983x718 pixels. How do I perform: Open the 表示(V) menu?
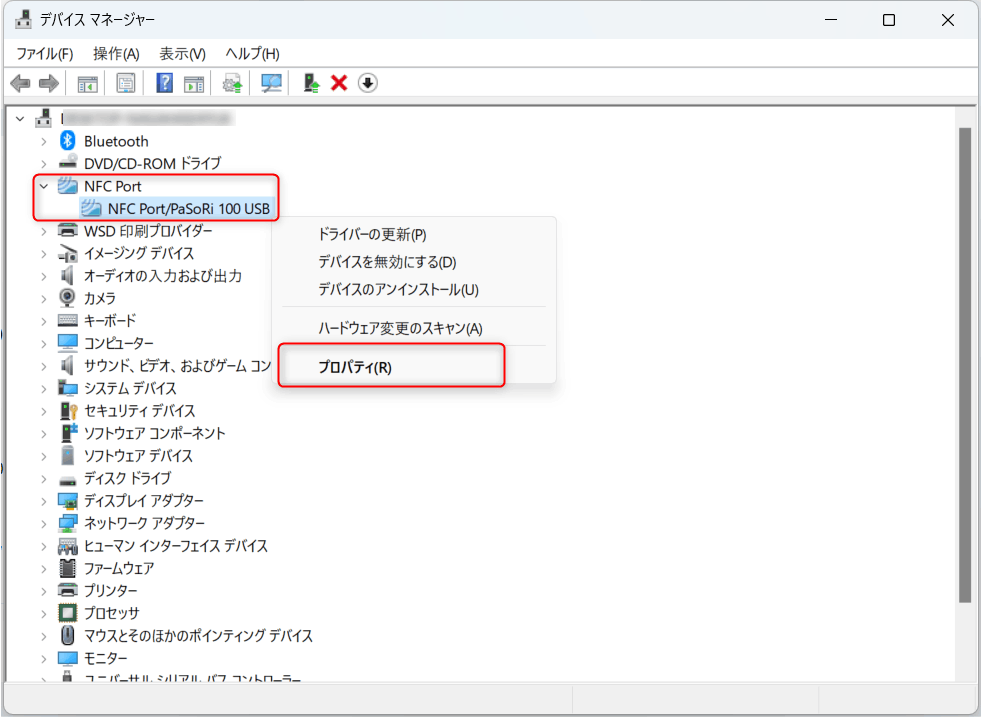182,54
